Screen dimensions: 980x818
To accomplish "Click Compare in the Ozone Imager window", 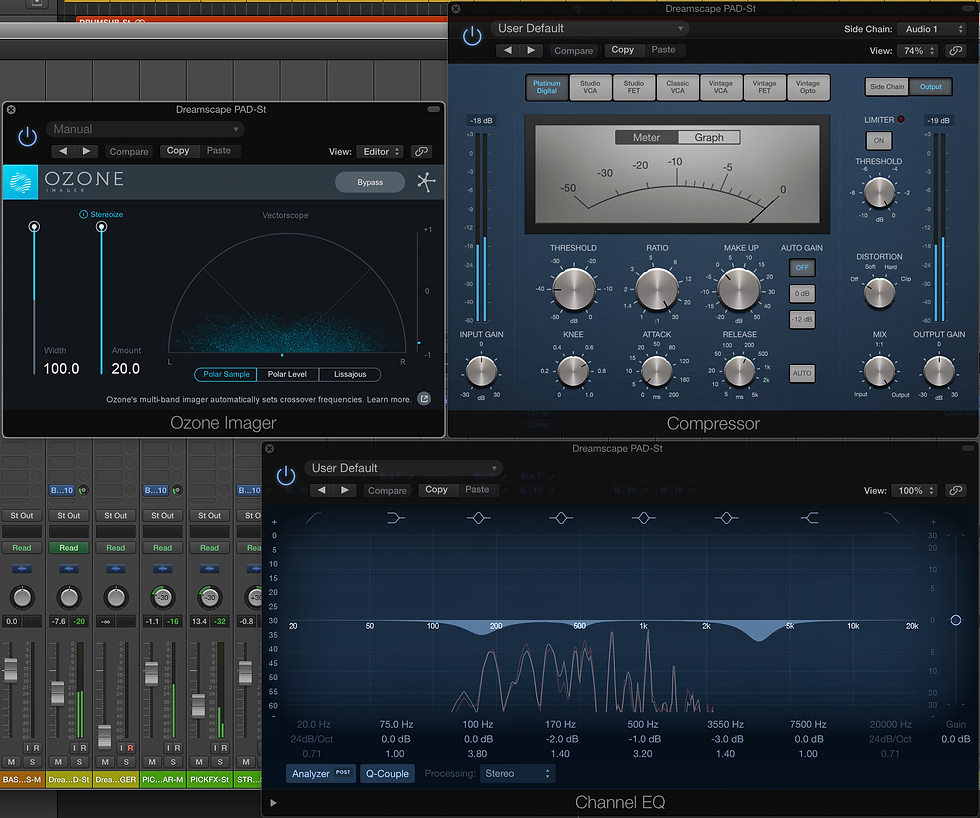I will pyautogui.click(x=129, y=151).
